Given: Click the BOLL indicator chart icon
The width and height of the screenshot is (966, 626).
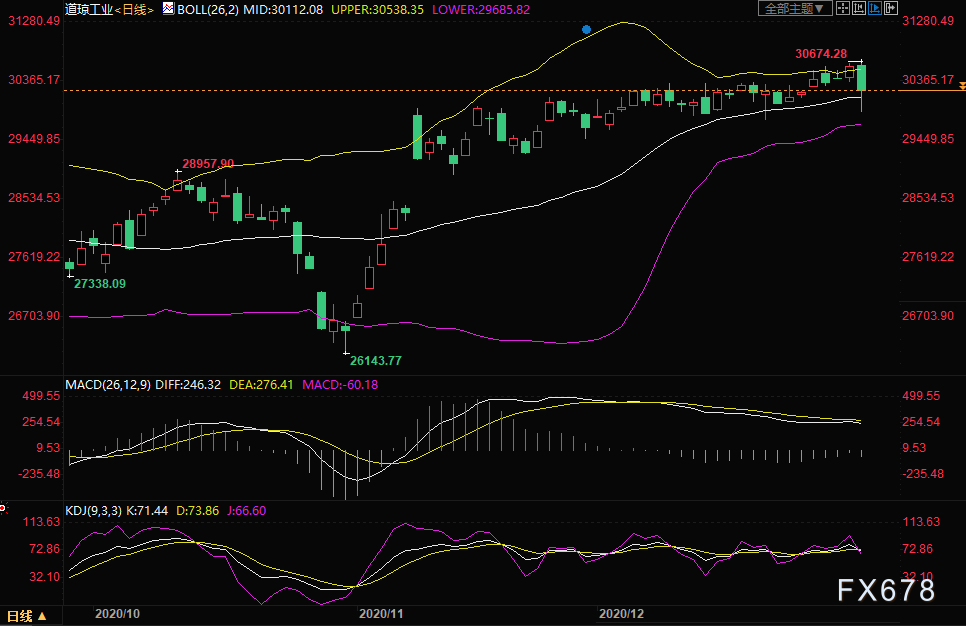Looking at the screenshot, I should click(x=168, y=9).
